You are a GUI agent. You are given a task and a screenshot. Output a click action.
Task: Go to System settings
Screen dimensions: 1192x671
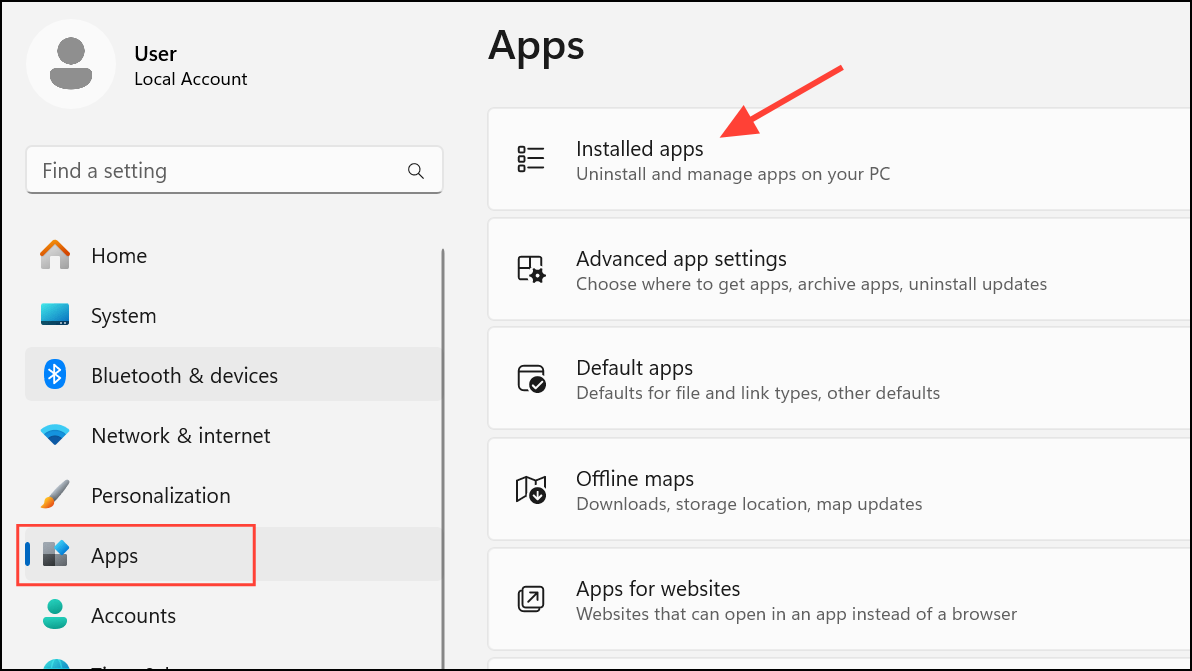click(123, 316)
